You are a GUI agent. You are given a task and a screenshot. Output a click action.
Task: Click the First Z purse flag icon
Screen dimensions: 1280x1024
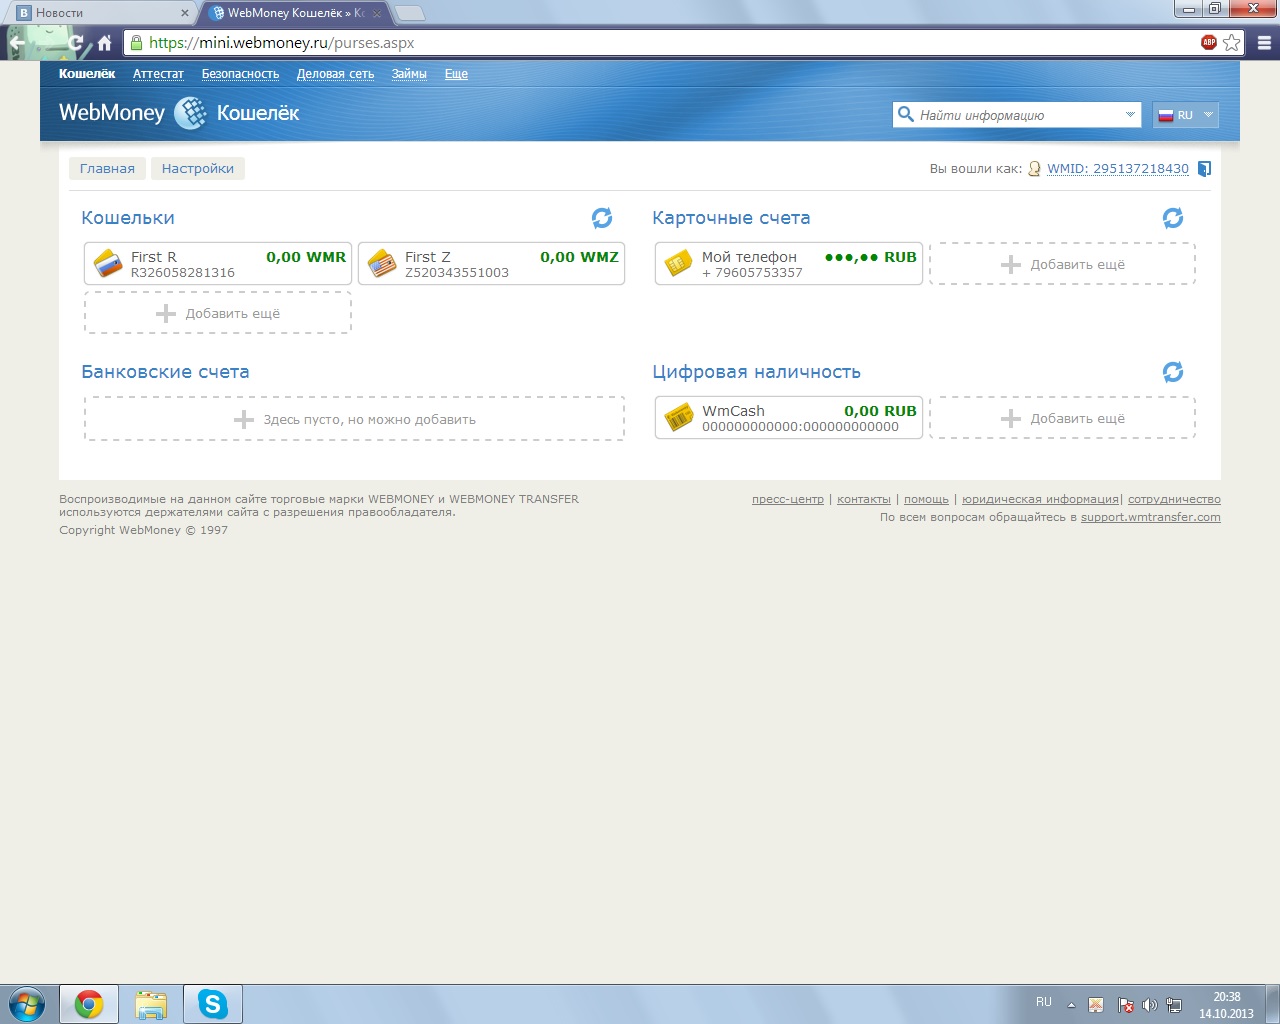(382, 264)
